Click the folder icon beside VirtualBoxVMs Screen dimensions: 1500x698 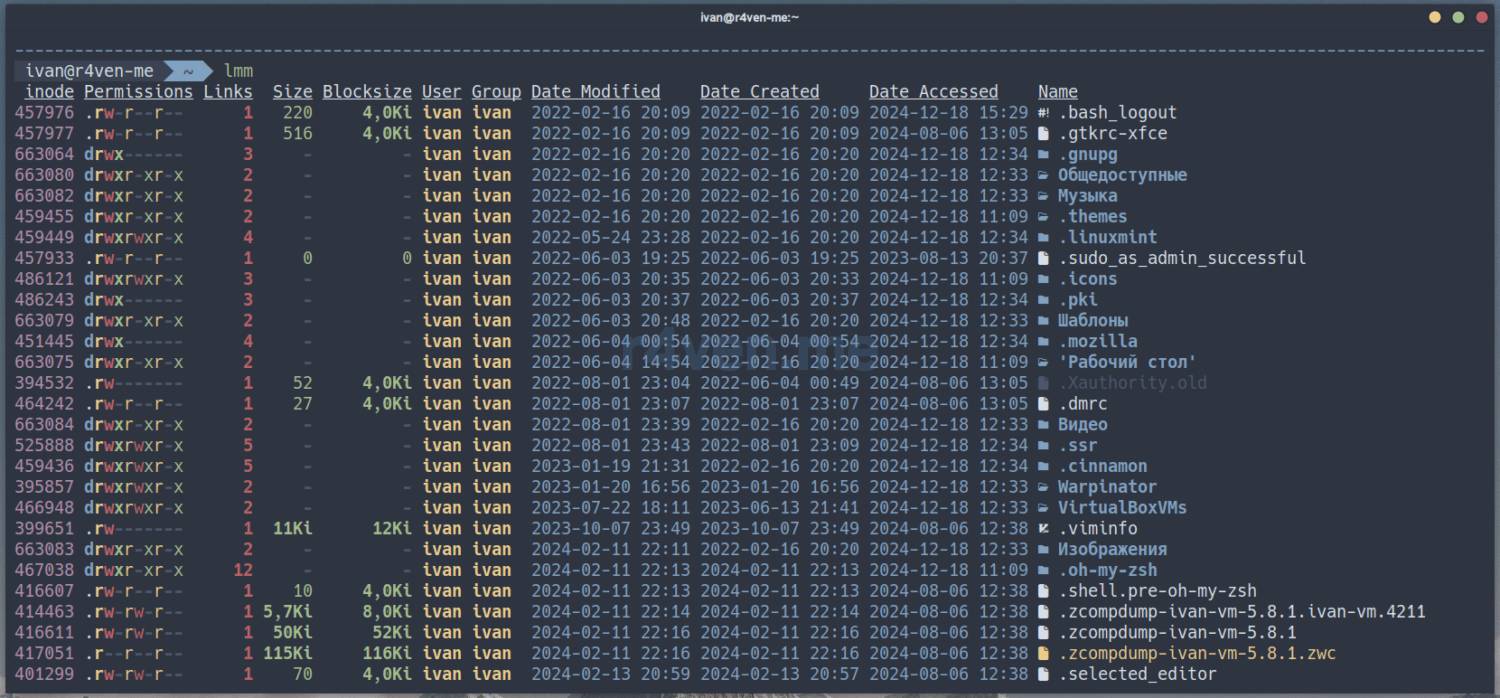pos(1044,508)
